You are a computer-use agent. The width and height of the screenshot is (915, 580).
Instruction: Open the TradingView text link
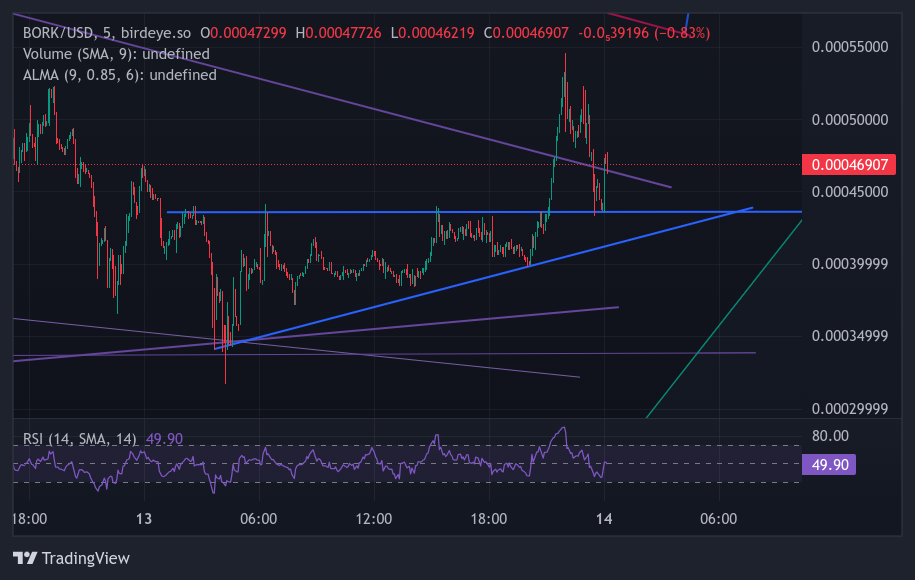point(86,558)
